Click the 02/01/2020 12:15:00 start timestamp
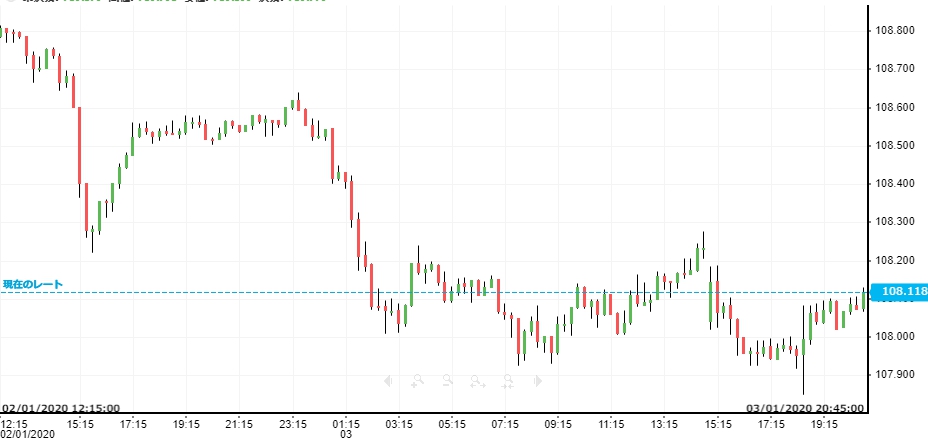Image resolution: width=928 pixels, height=446 pixels. tap(61, 408)
